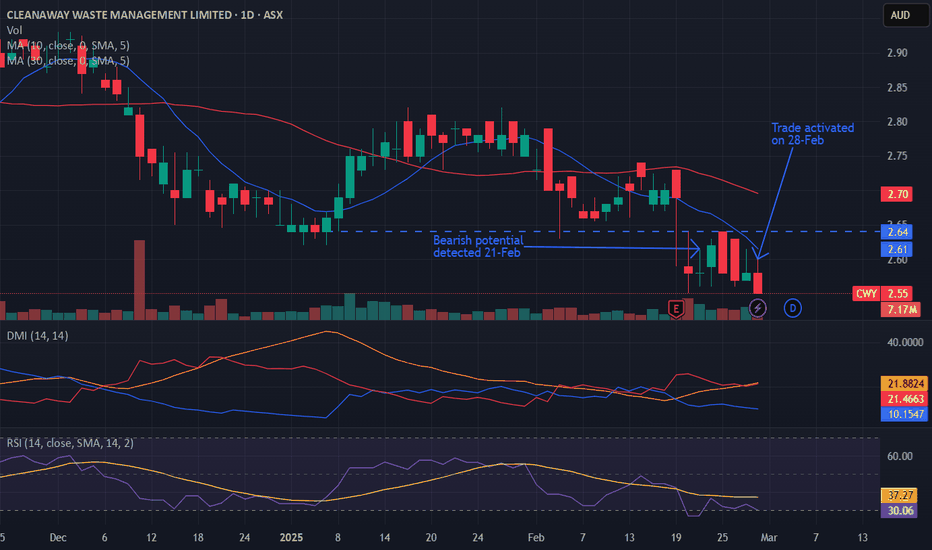This screenshot has width=932, height=550.
Task: Click the earnings E marker icon
Action: pos(676,308)
